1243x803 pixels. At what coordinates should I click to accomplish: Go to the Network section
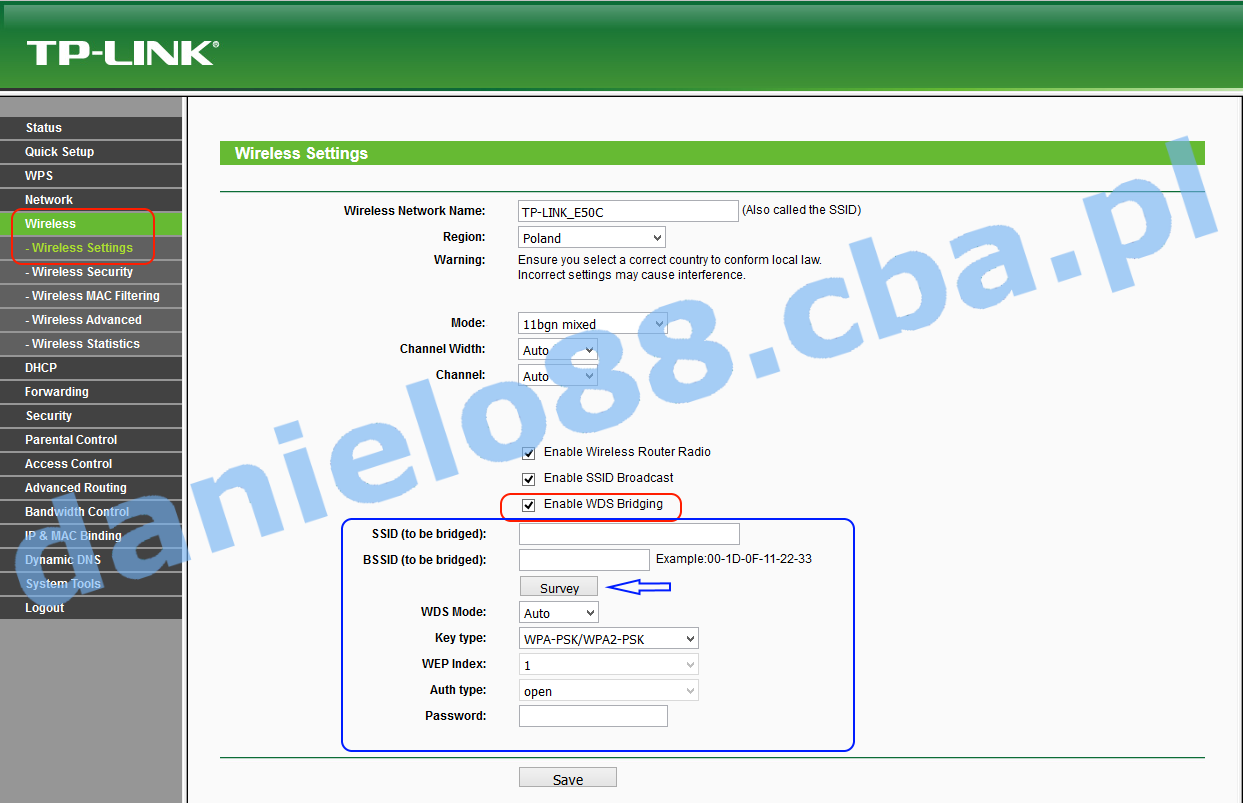click(91, 200)
